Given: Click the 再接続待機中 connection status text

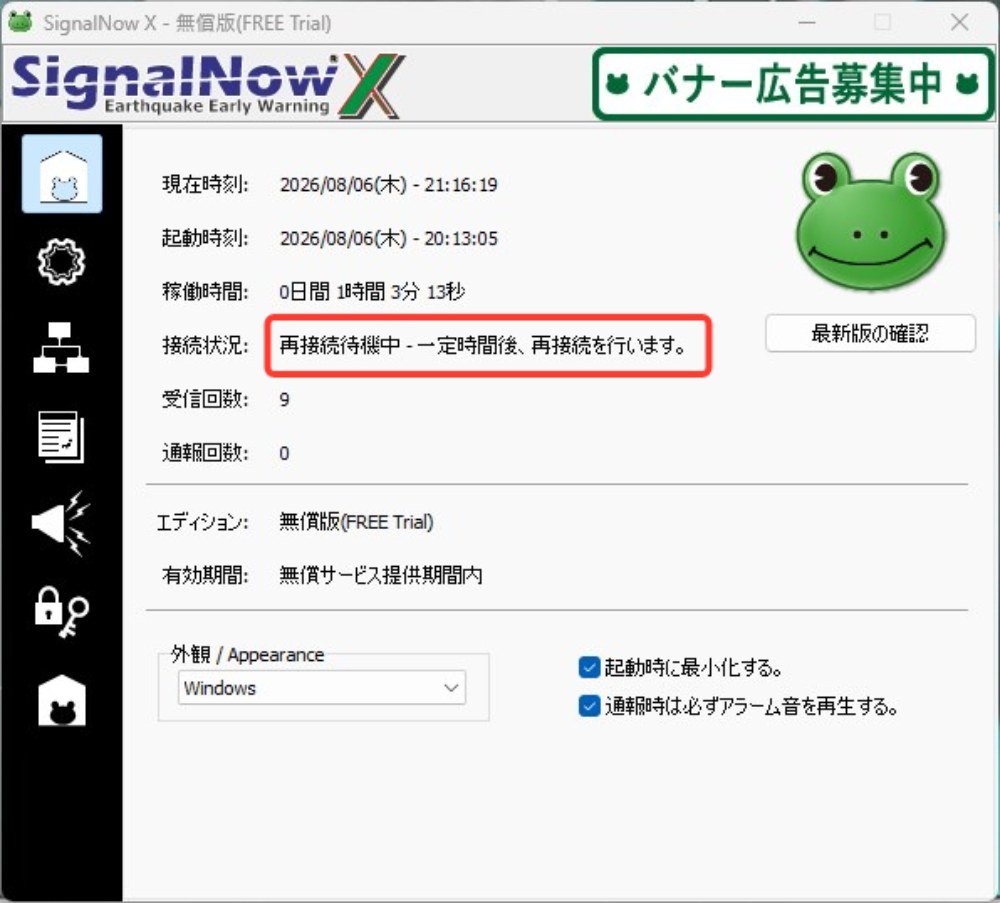Looking at the screenshot, I should (483, 346).
